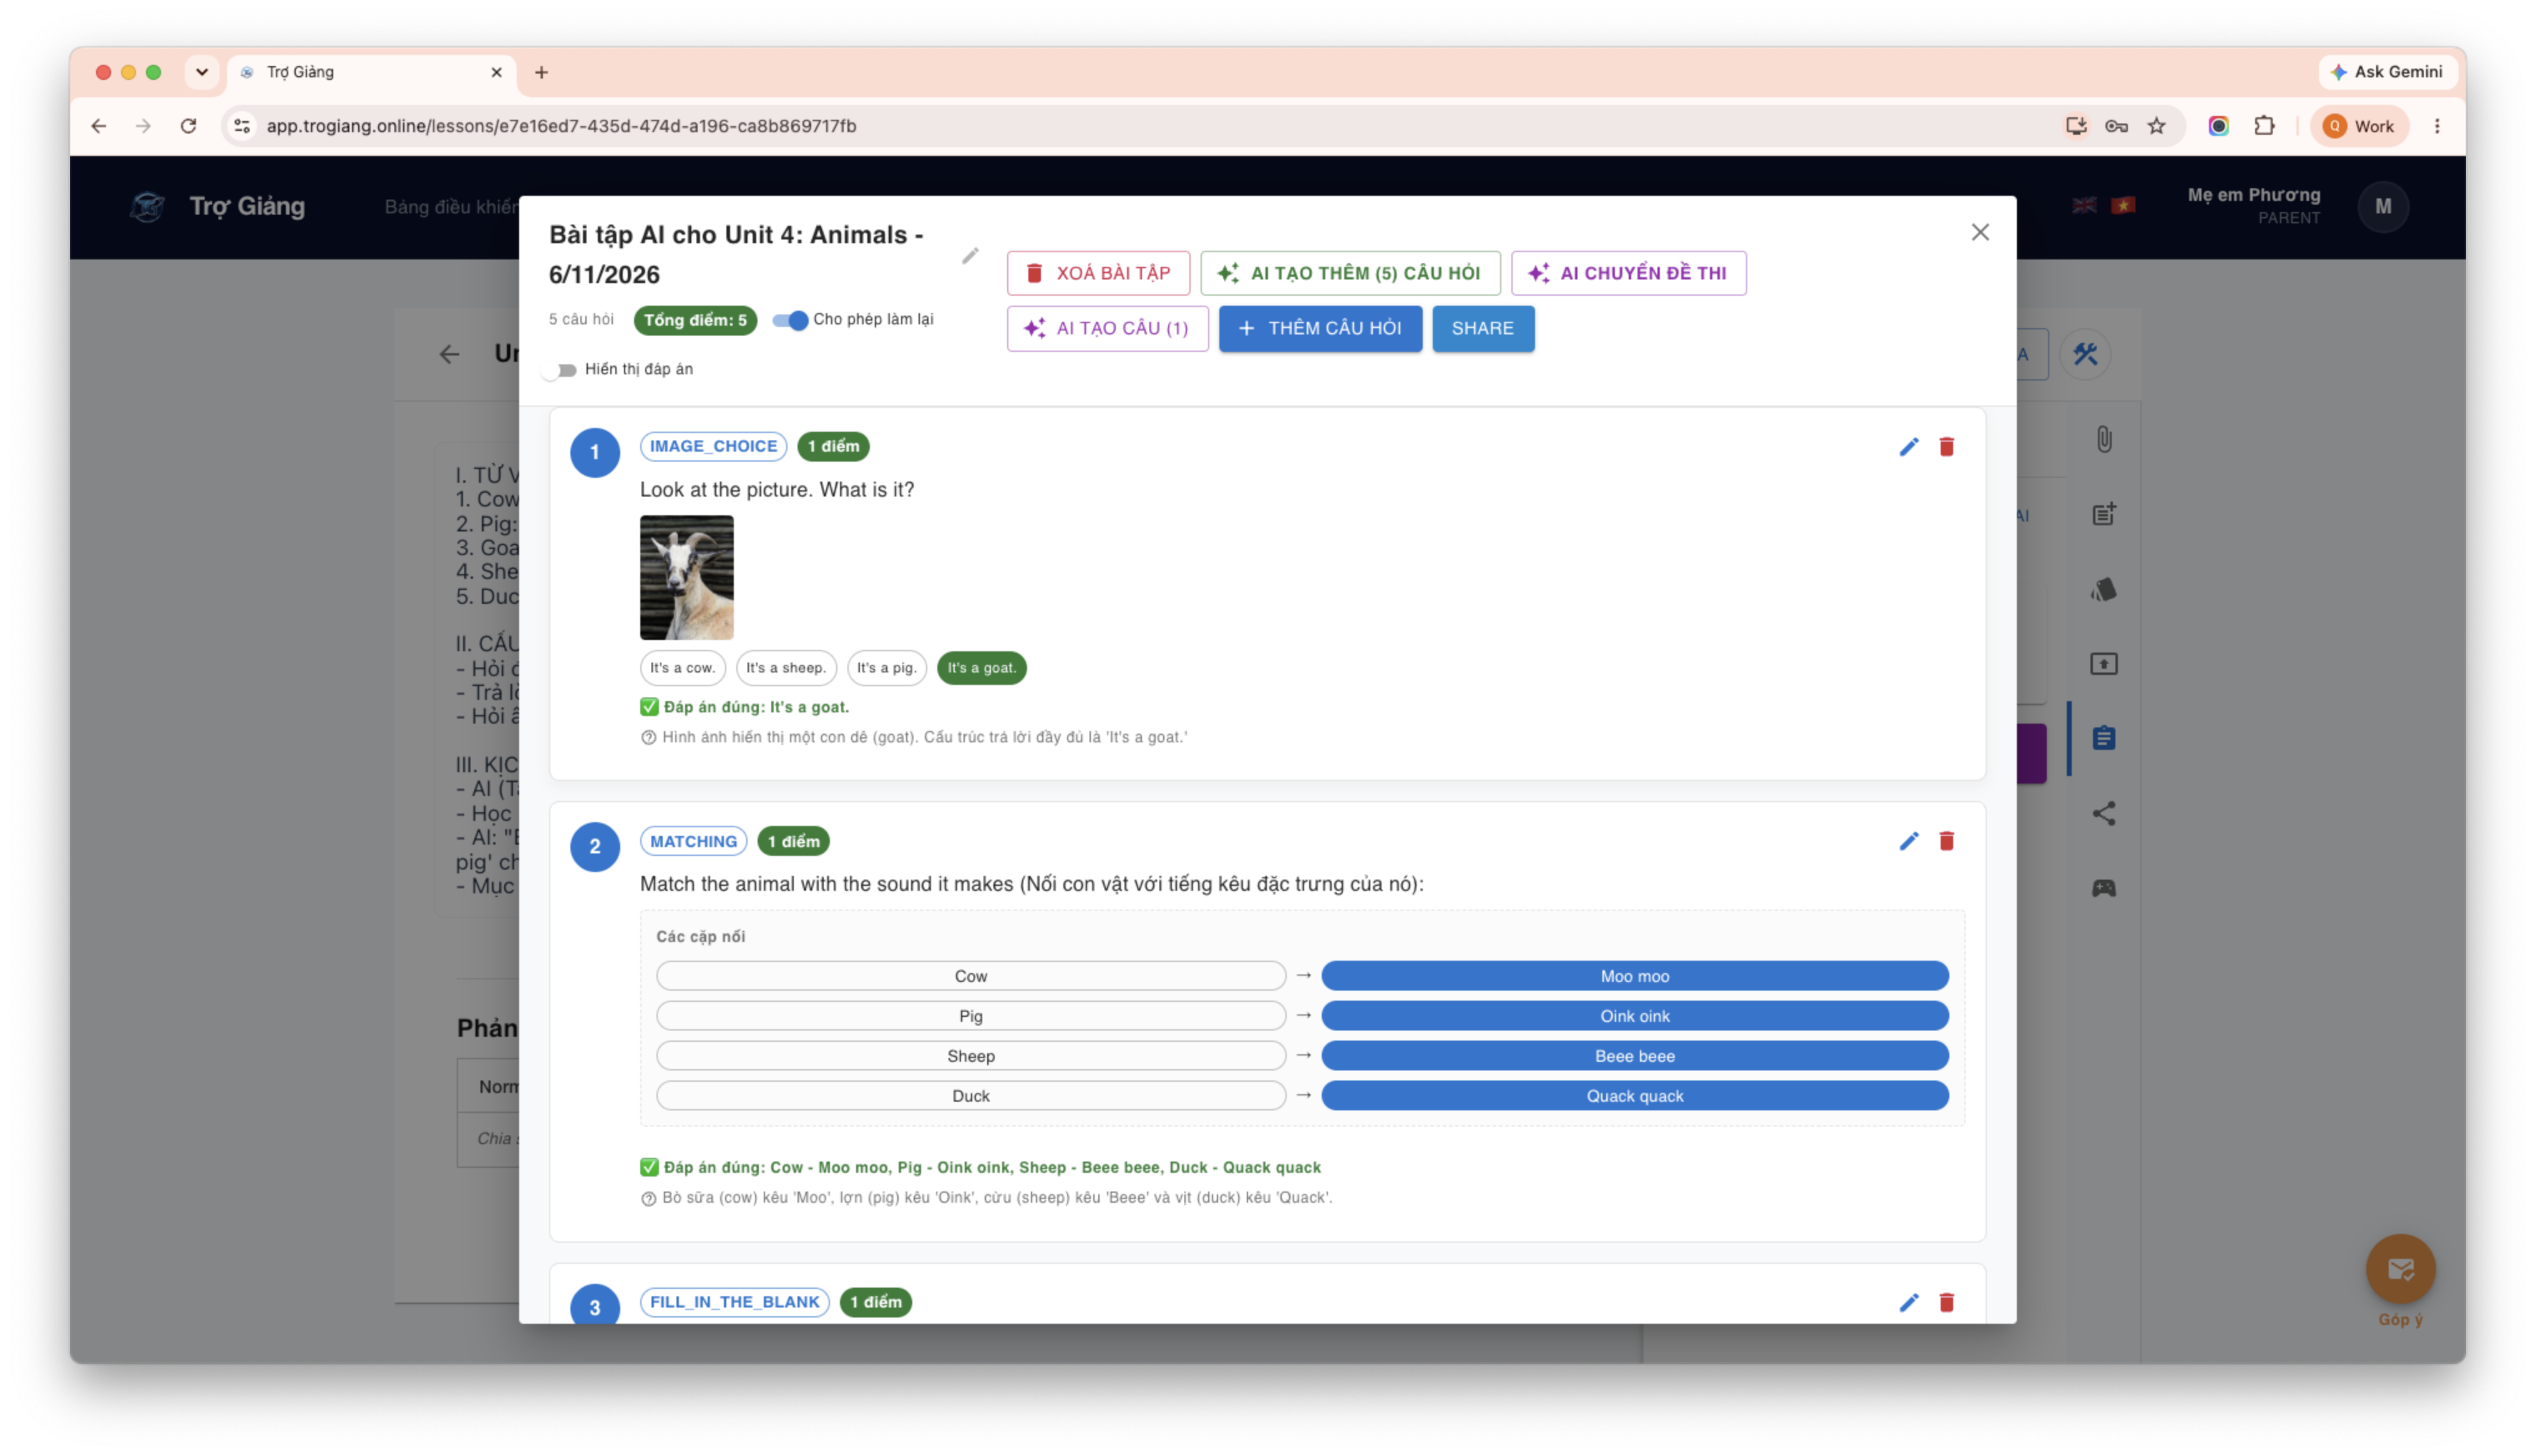This screenshot has height=1456, width=2536.
Task: Edit question 2 matching with pencil icon
Action: 1909,841
